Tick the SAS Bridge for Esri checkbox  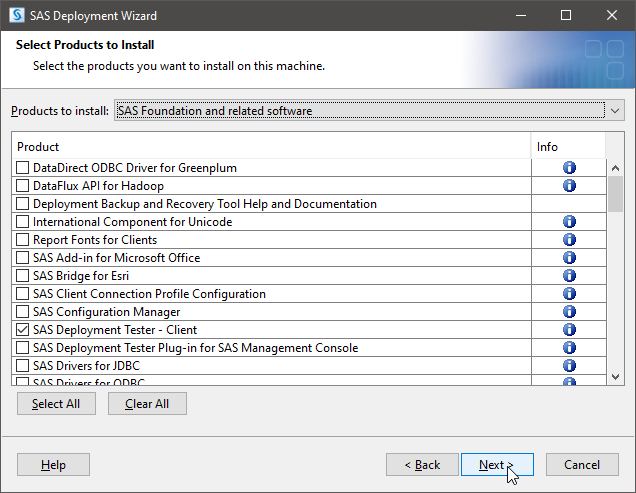pyautogui.click(x=22, y=276)
